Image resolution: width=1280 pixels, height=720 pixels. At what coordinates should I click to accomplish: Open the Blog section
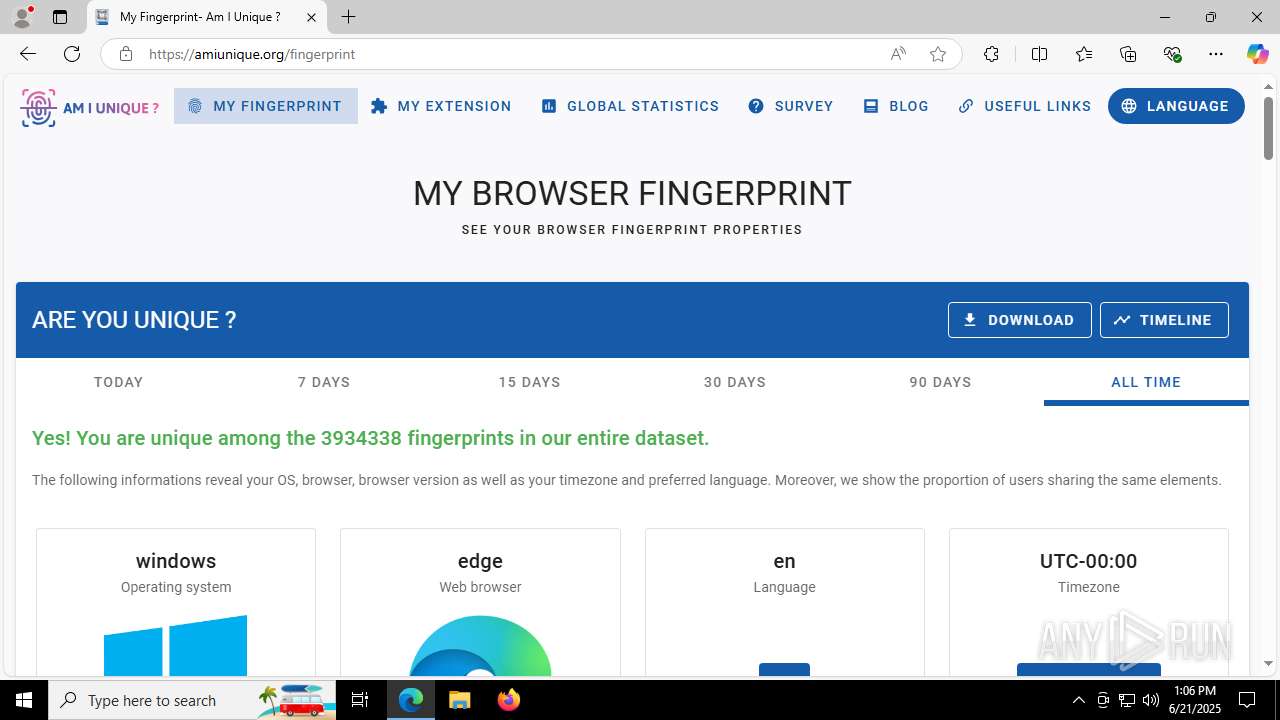point(896,106)
